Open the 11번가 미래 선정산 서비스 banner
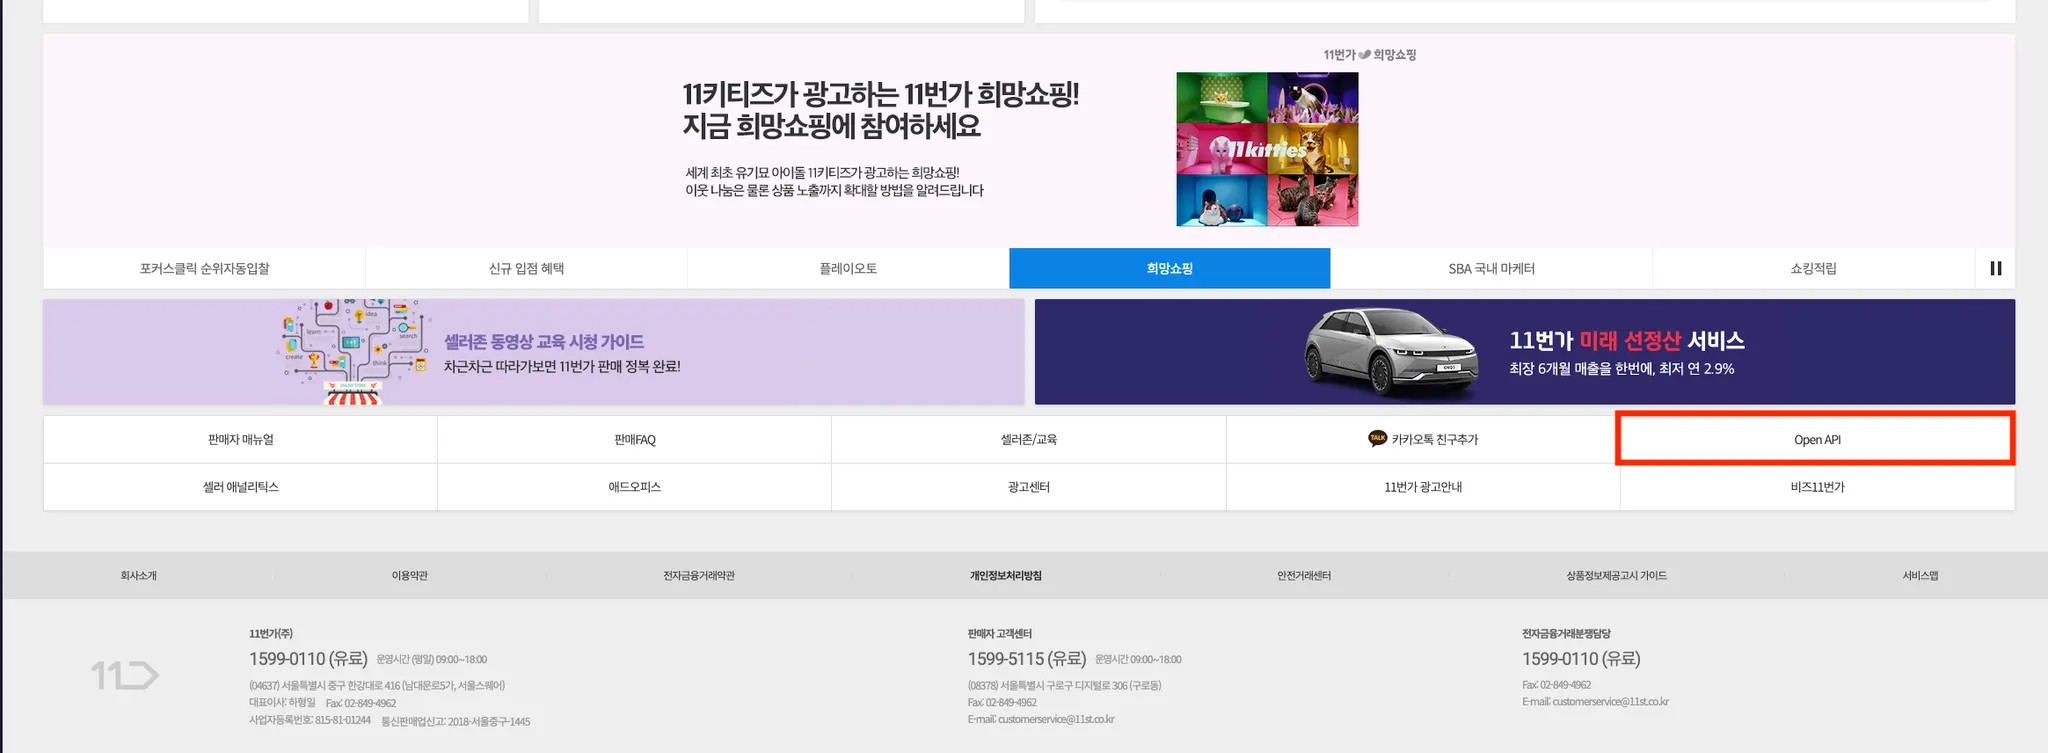This screenshot has height=753, width=2048. [x=1525, y=352]
